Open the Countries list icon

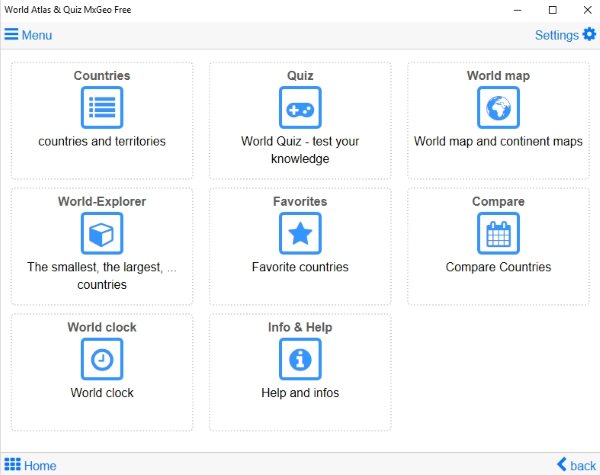tap(102, 107)
